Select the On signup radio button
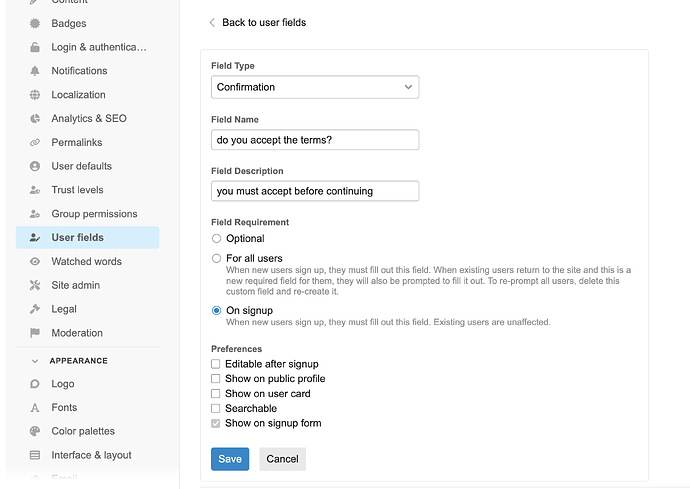The image size is (690, 489). pos(216,311)
